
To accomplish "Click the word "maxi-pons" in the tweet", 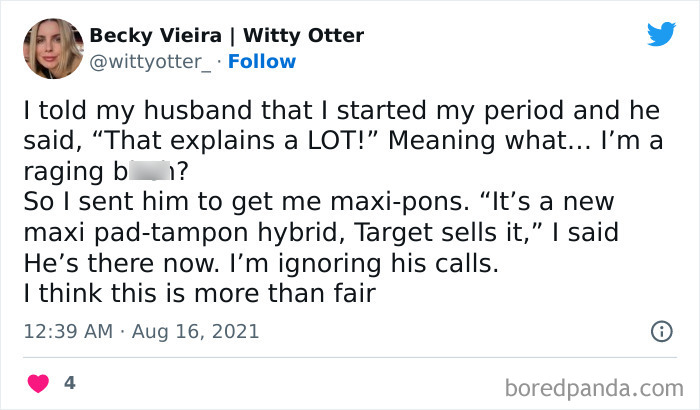I will click(413, 201).
